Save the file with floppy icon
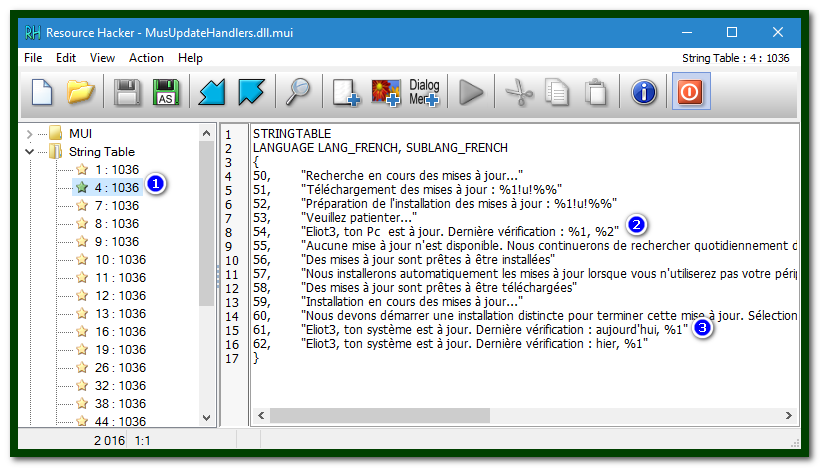Image resolution: width=820 pixels, height=468 pixels. click(x=127, y=92)
